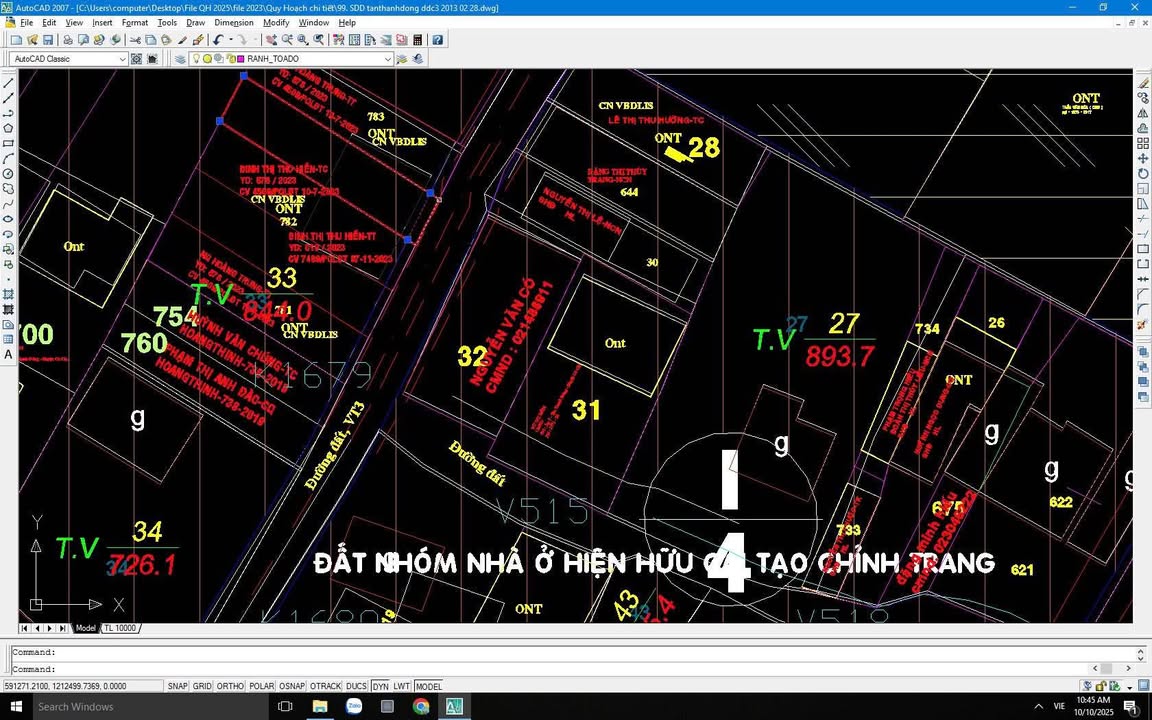Activate the Zoom Realtime magnifier tool
The height and width of the screenshot is (720, 1152).
tap(287, 39)
